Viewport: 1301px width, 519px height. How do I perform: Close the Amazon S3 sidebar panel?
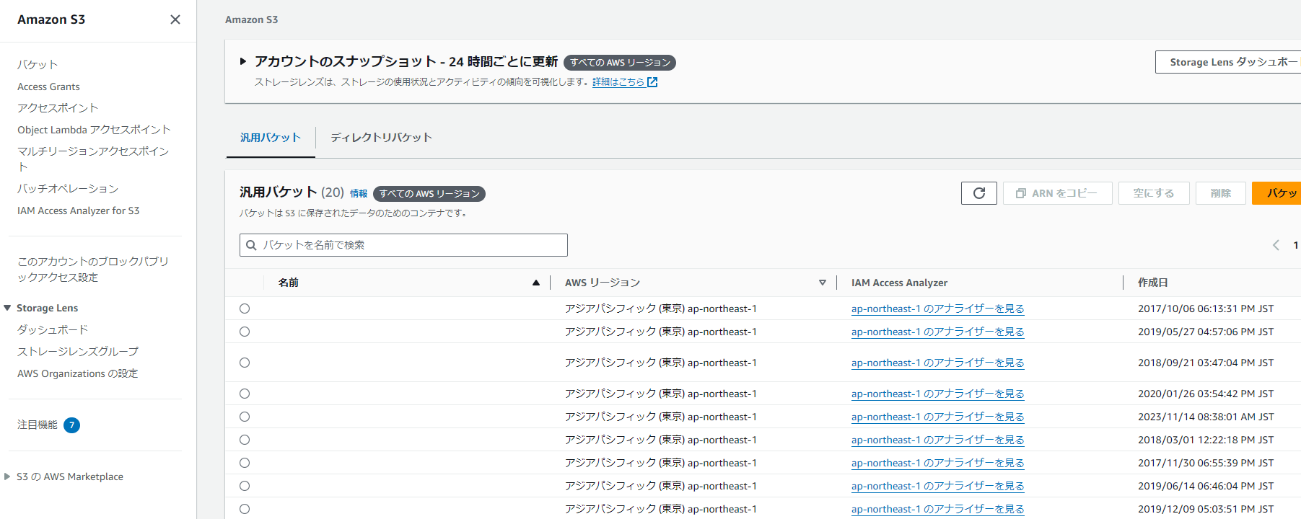pos(175,19)
